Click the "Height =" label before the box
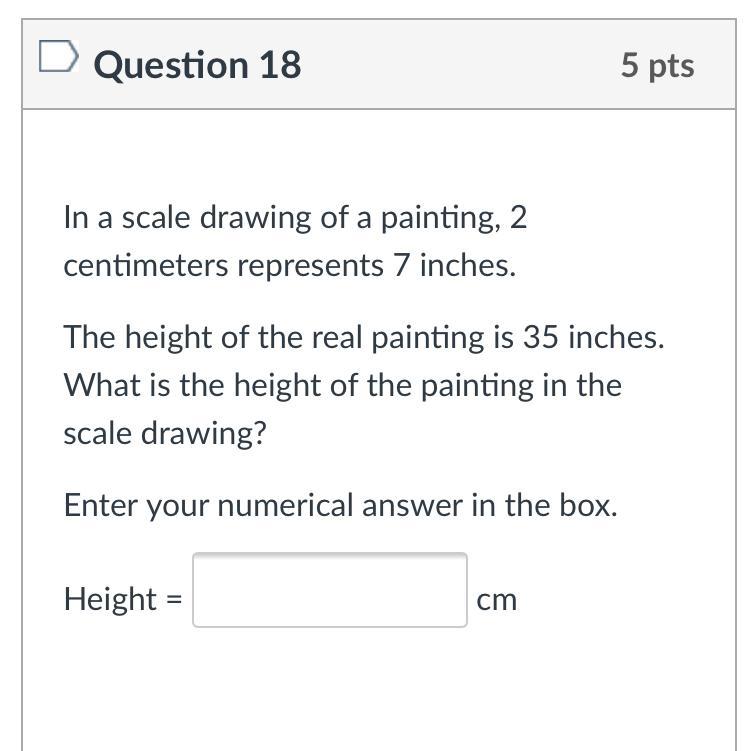750x751 pixels. 122,599
